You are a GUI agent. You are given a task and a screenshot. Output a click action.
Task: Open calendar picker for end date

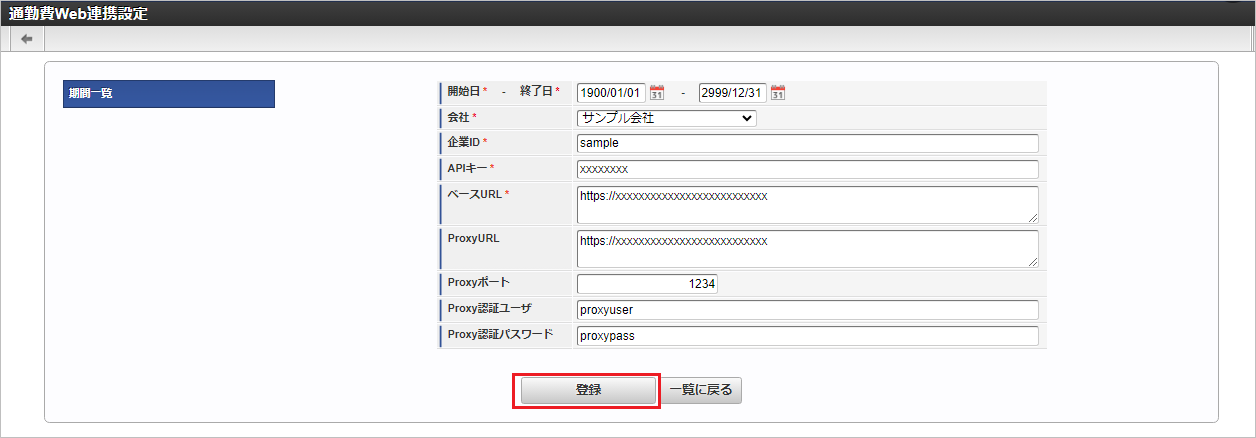[778, 93]
